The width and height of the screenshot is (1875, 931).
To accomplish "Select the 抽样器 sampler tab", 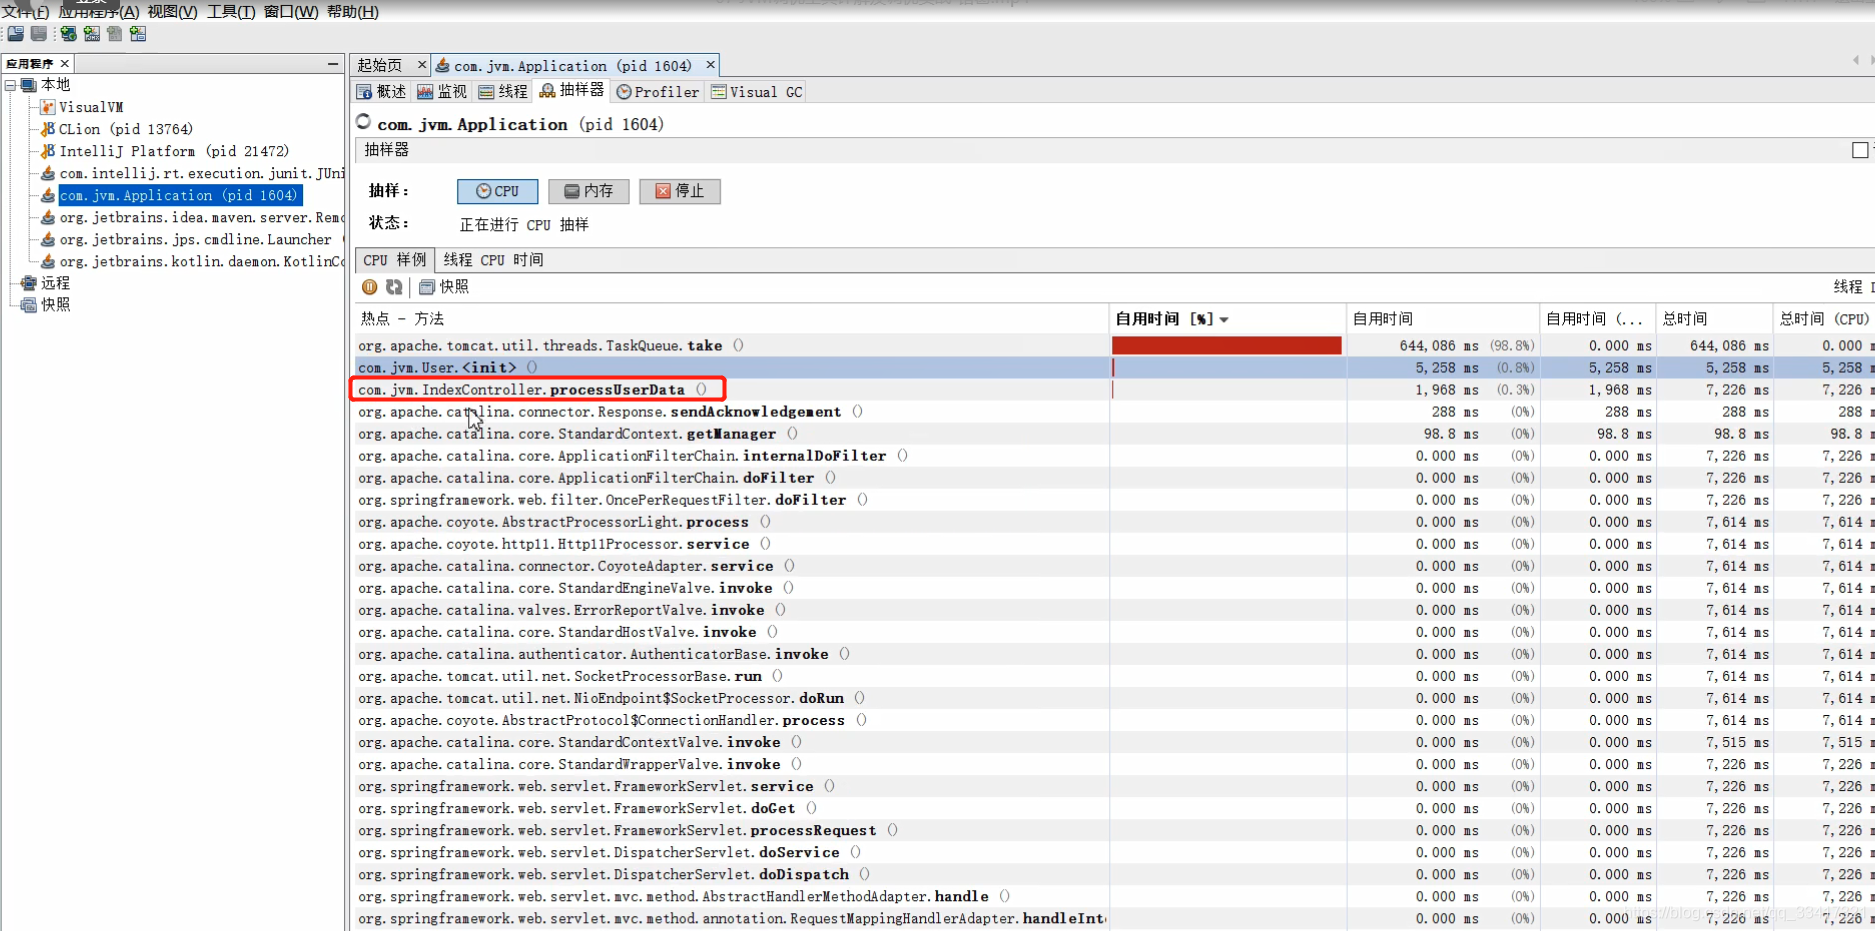I will point(571,91).
